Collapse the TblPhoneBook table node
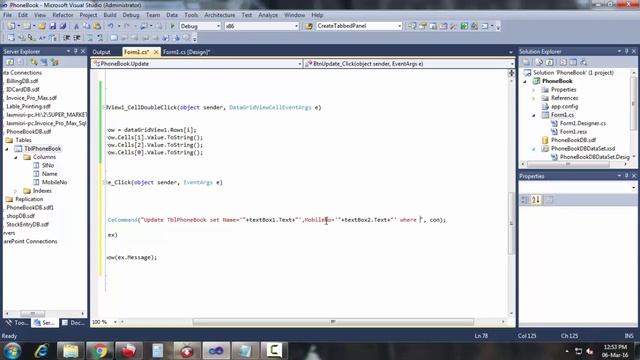Screen dimensions: 640x360 [x=7, y=149]
